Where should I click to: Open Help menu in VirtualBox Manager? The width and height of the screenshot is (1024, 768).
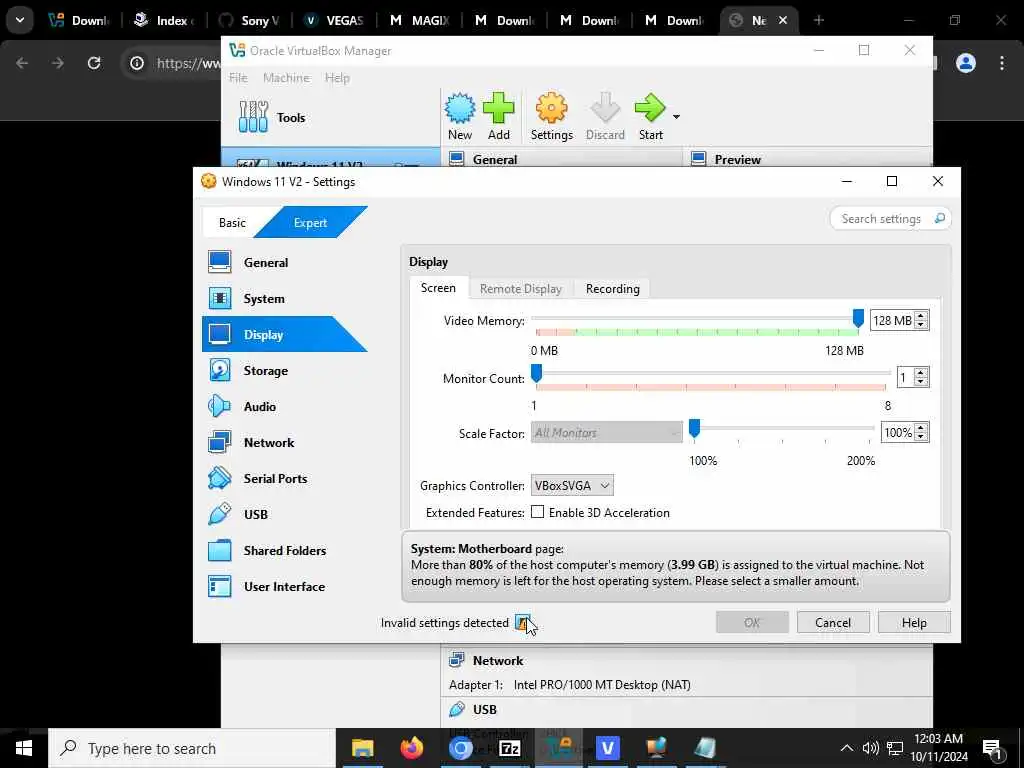coord(337,78)
